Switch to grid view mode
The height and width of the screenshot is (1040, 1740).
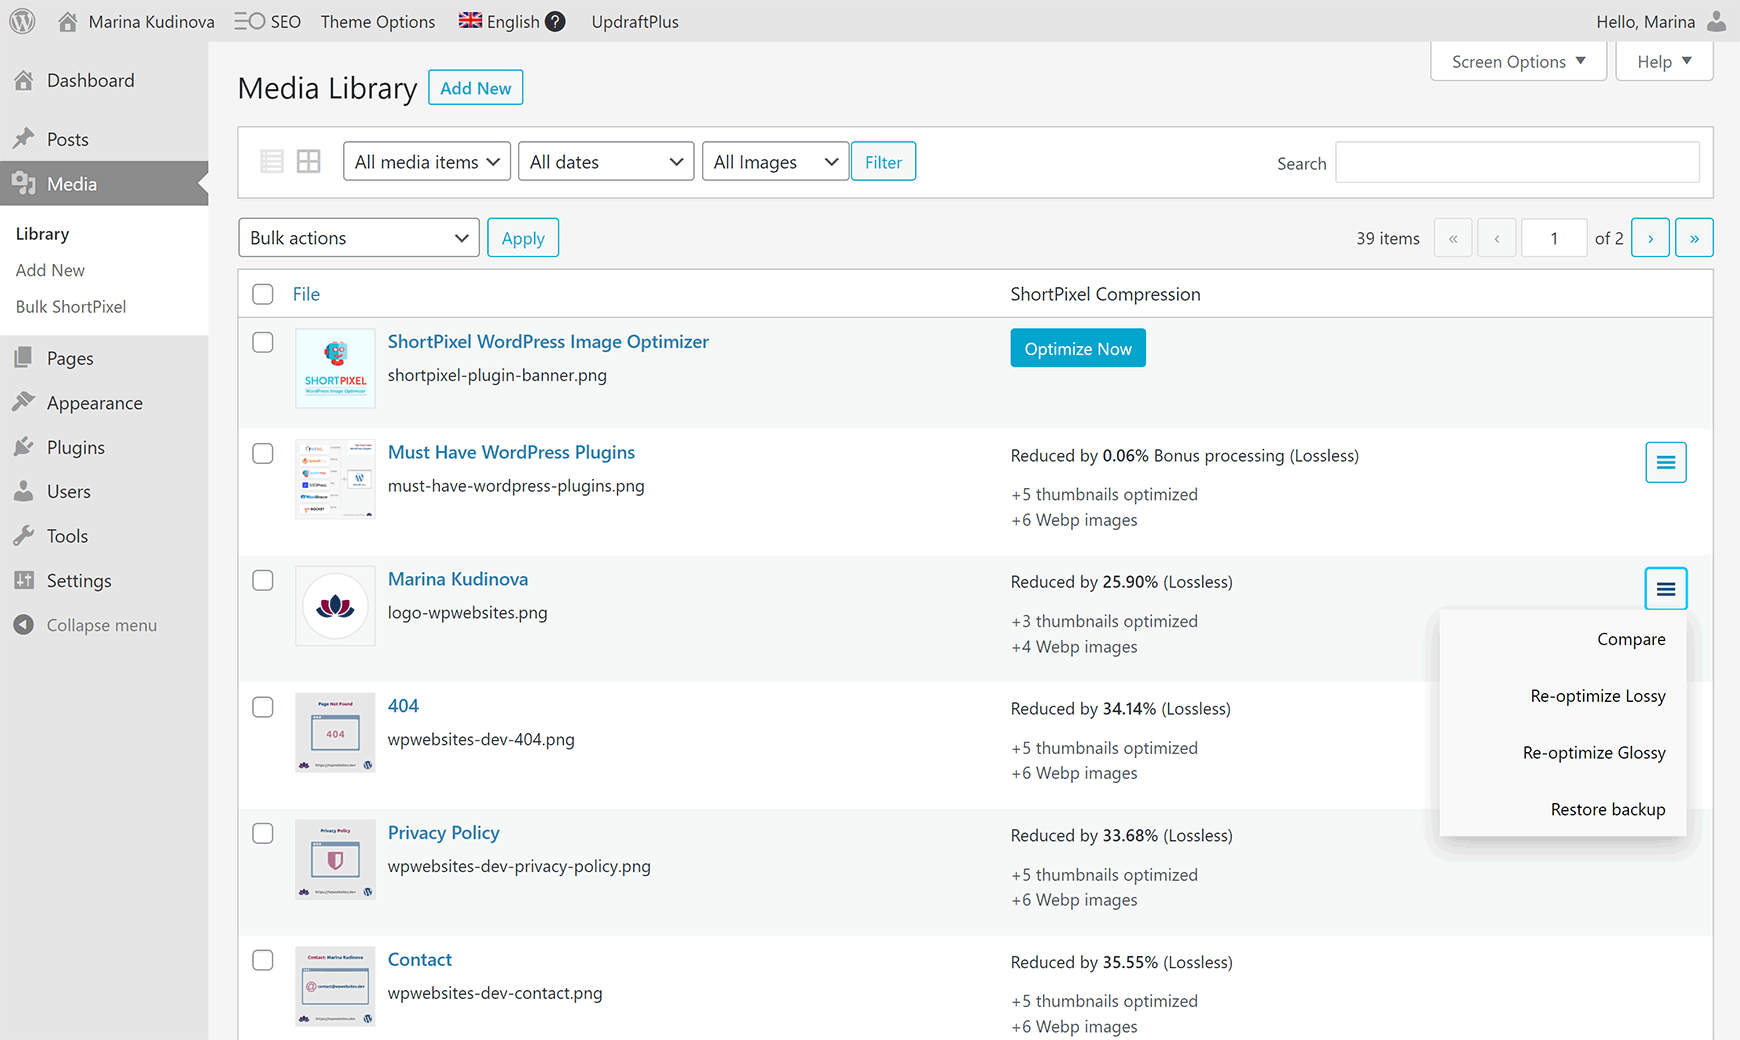(309, 161)
